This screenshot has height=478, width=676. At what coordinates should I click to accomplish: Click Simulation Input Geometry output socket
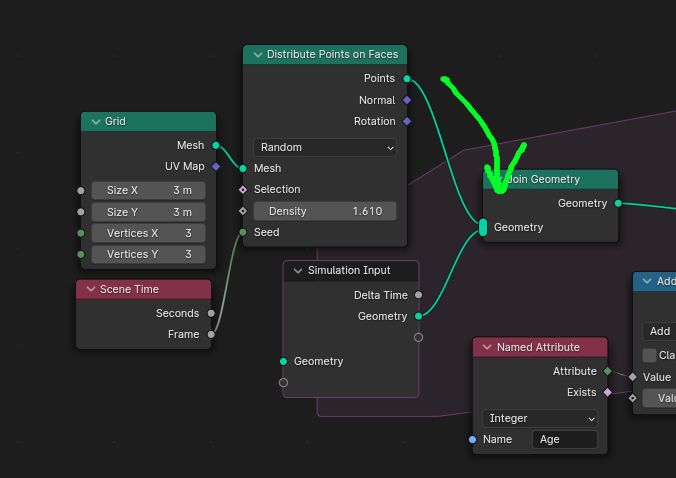coord(418,316)
